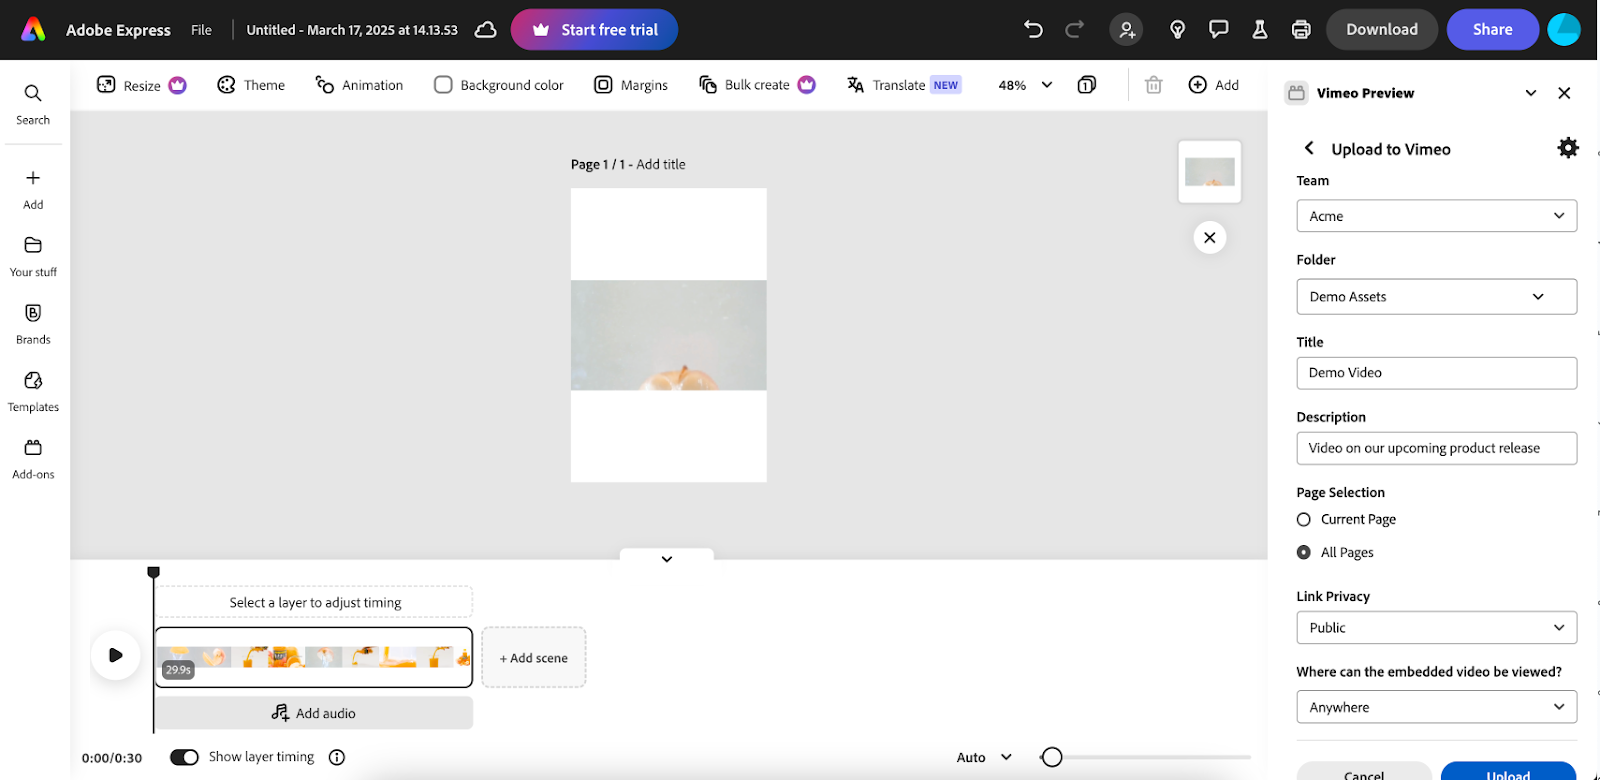Screen dimensions: 1600x780
Task: Expand the Link Privacy dropdown
Action: click(1436, 628)
